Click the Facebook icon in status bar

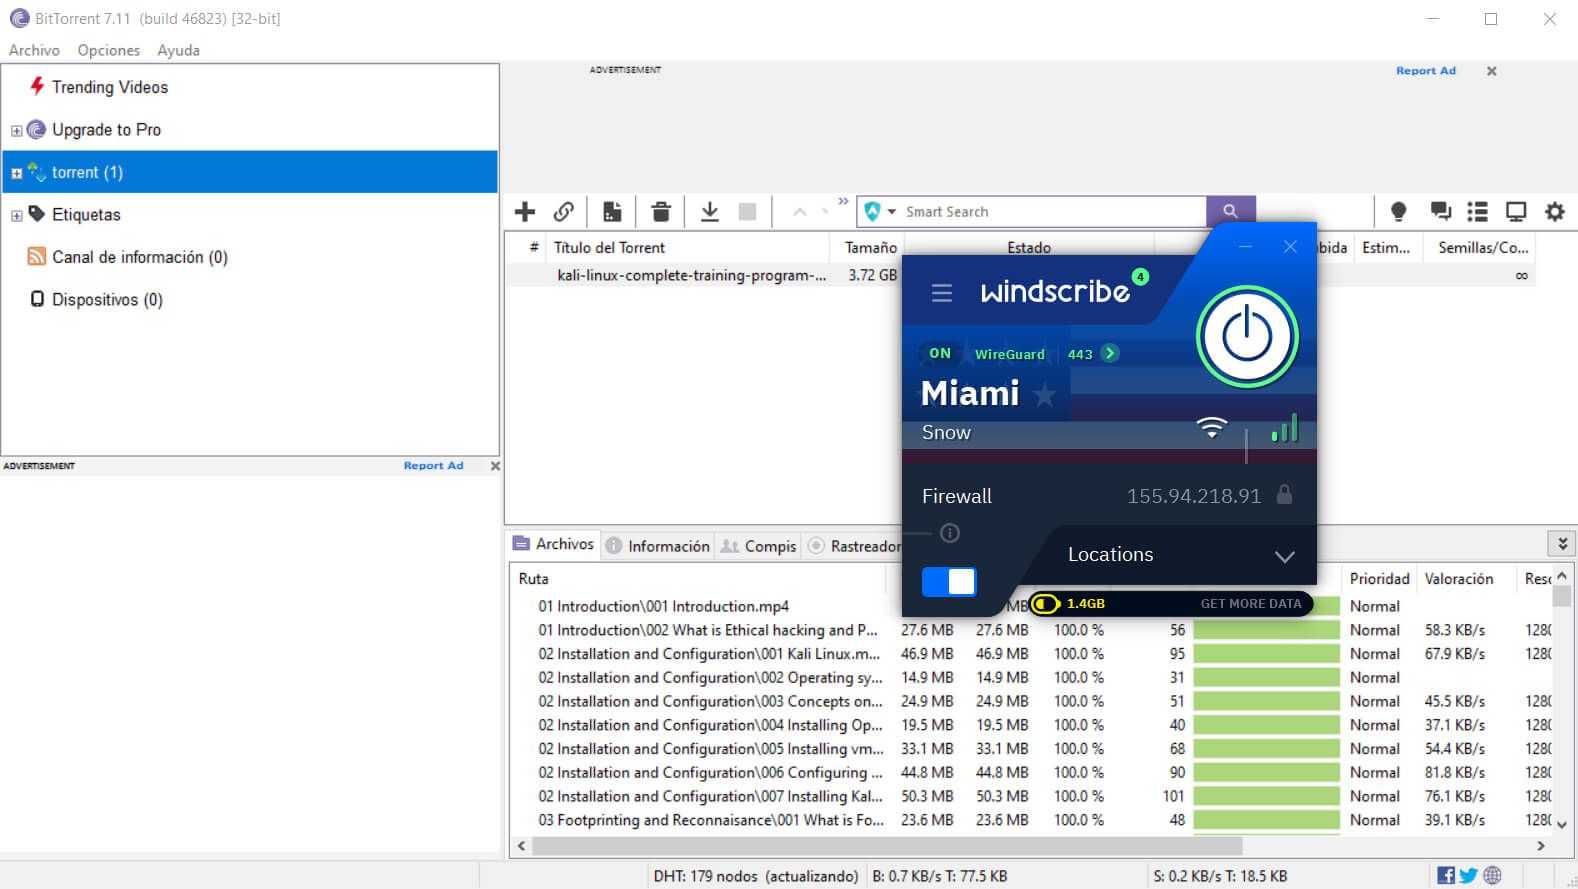pos(1446,876)
